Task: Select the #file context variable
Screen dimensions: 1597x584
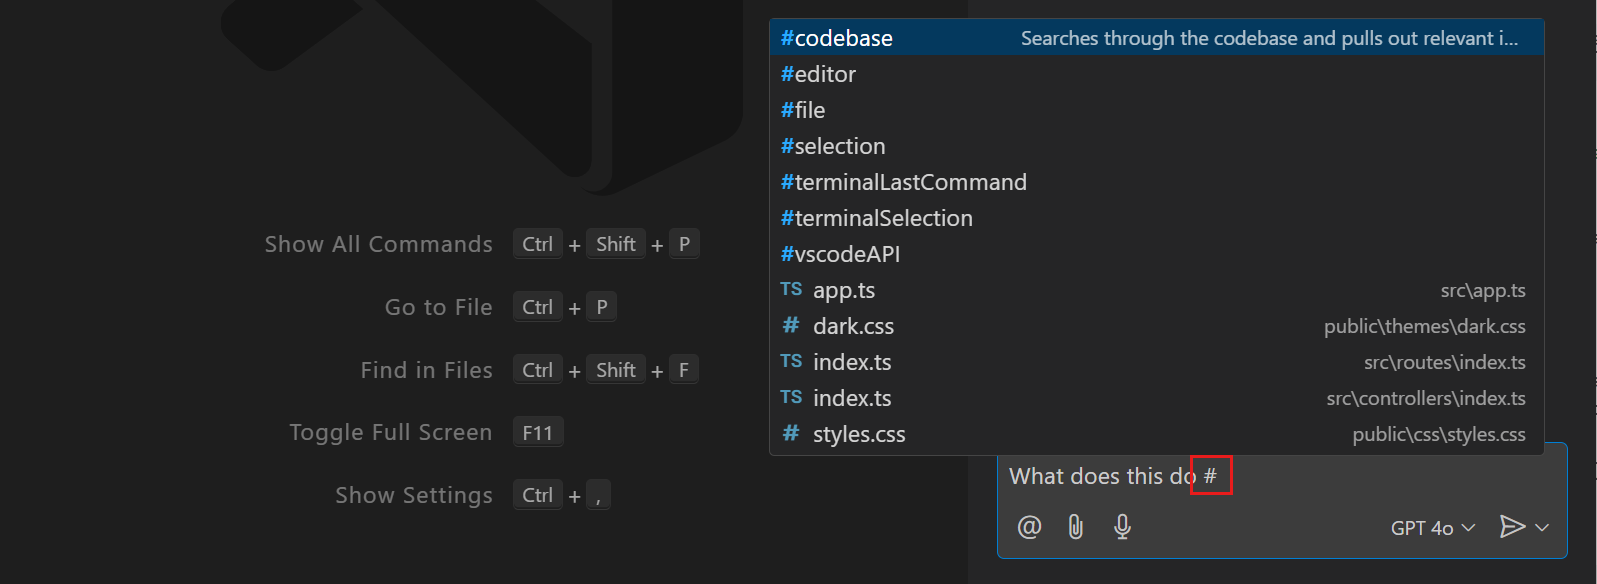Action: (804, 110)
